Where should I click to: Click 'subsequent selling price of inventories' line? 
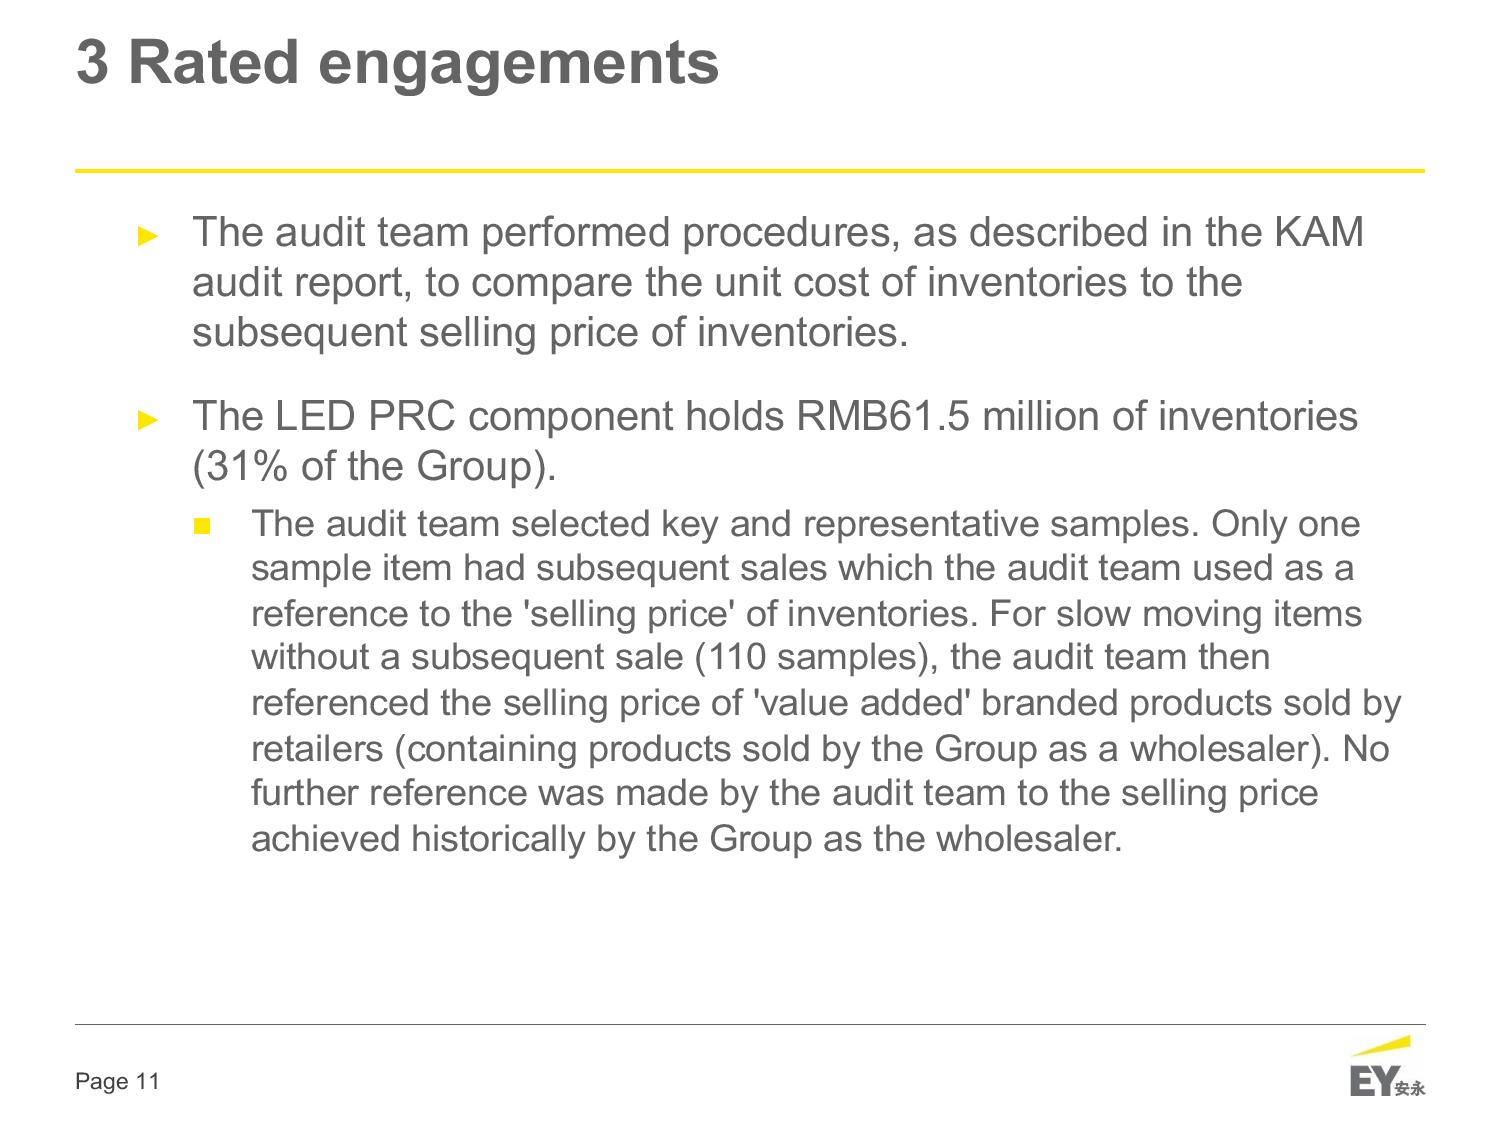pos(550,332)
